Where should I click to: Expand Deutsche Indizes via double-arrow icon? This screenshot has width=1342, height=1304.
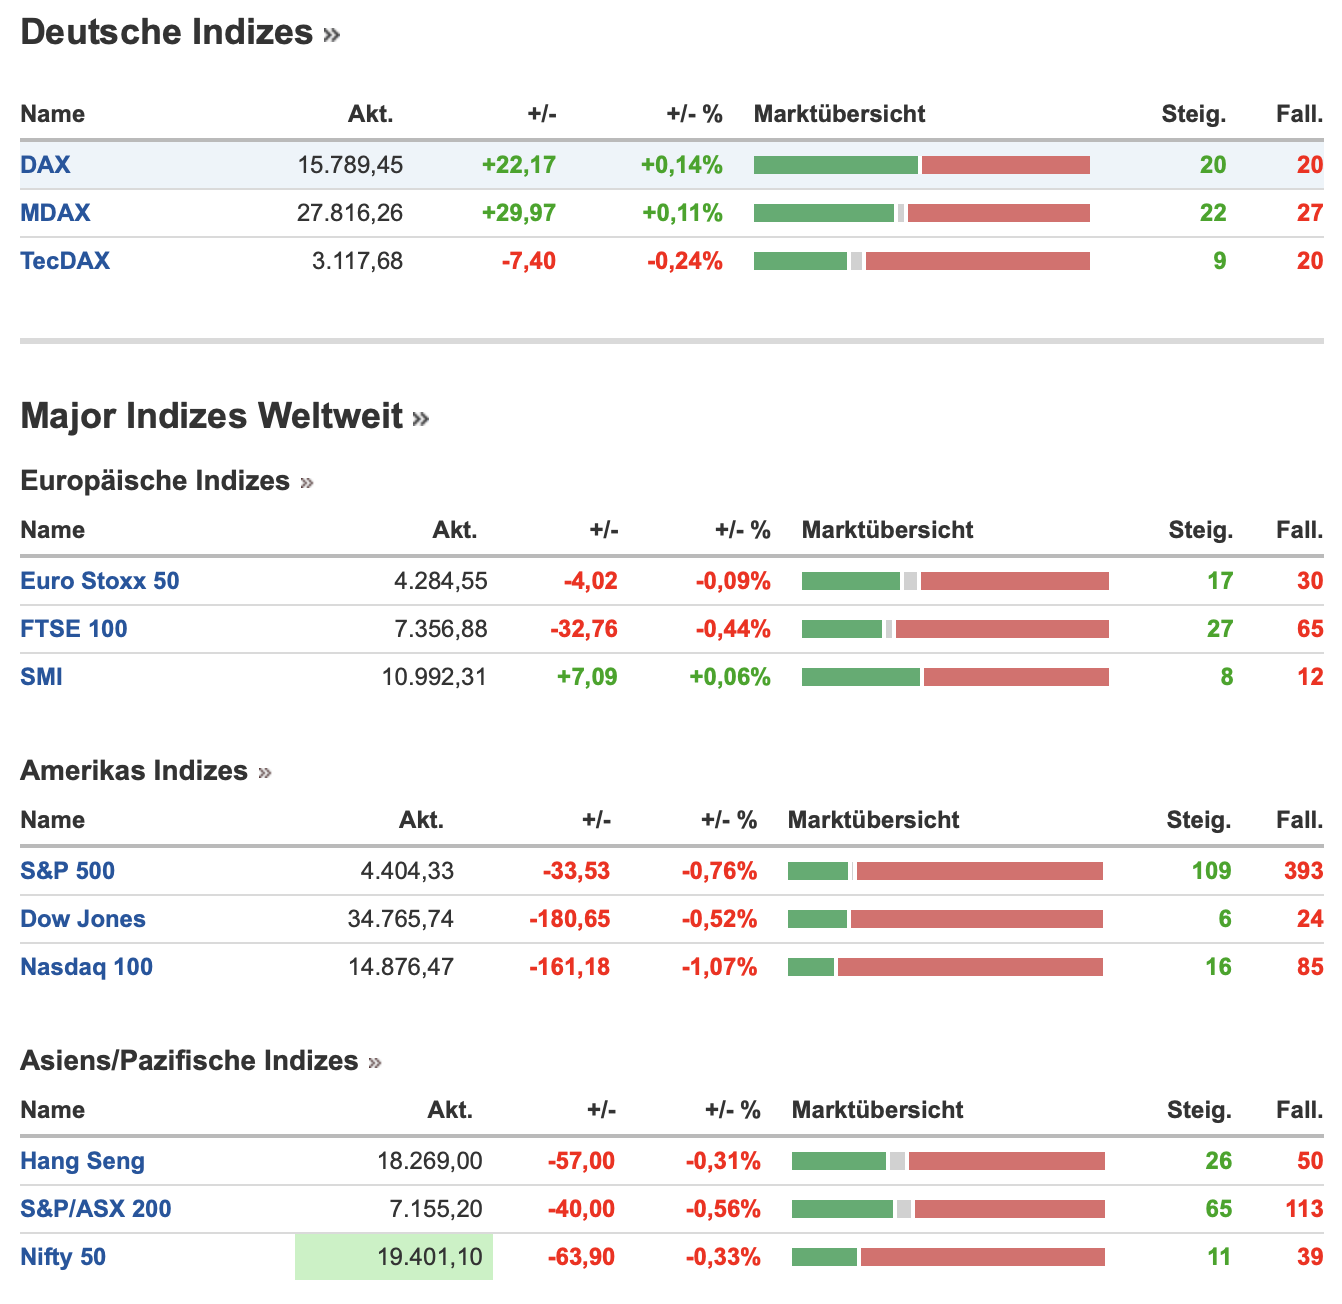(331, 36)
